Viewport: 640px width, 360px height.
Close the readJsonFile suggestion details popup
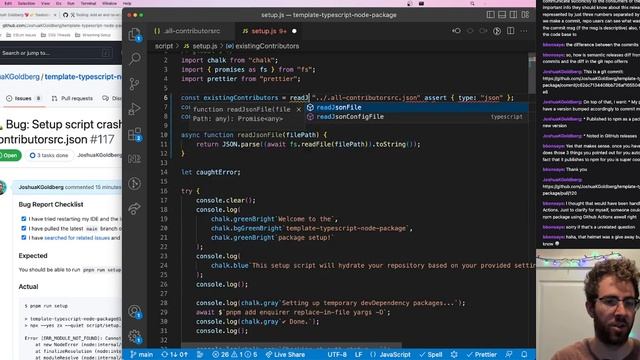coord(298,109)
